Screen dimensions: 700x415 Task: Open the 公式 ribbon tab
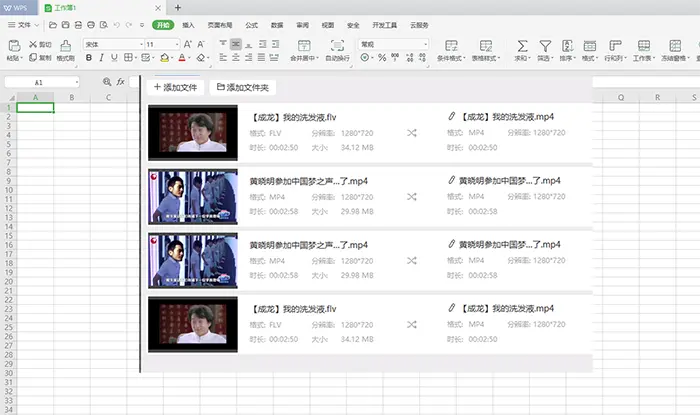click(x=251, y=25)
